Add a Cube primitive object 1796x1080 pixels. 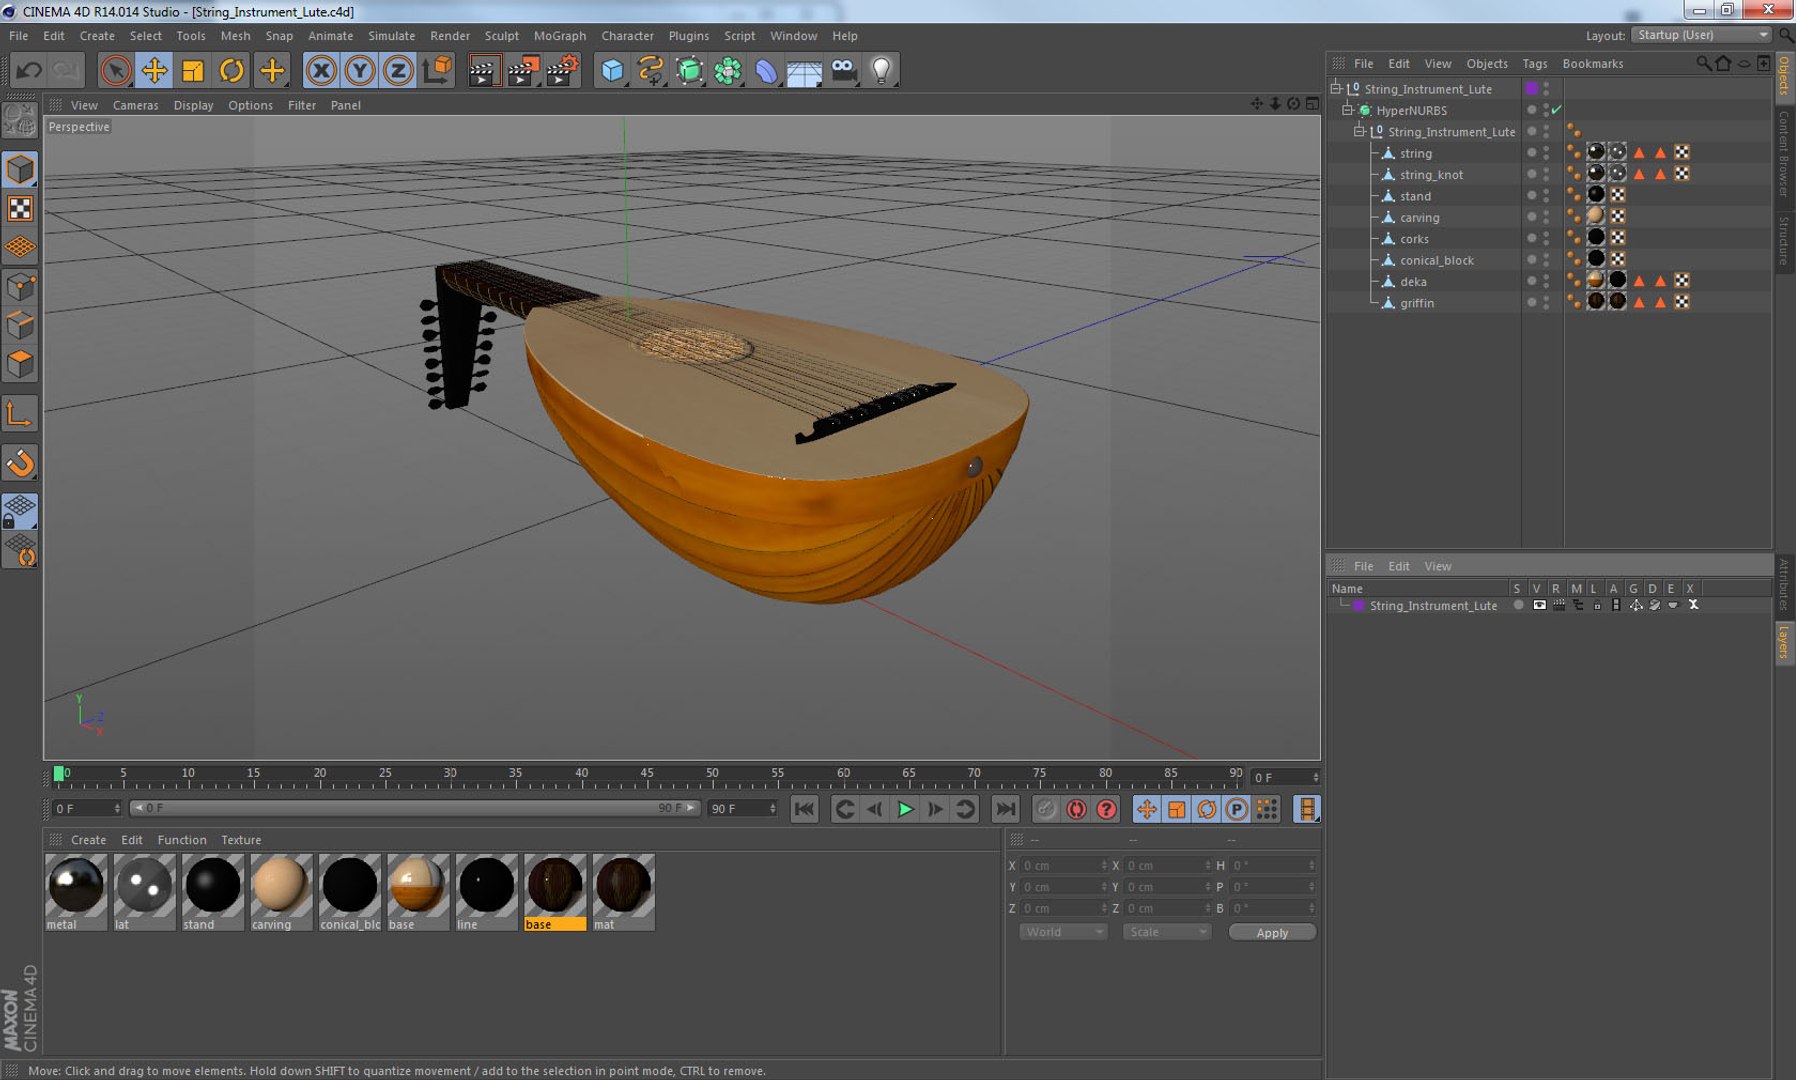click(x=612, y=70)
